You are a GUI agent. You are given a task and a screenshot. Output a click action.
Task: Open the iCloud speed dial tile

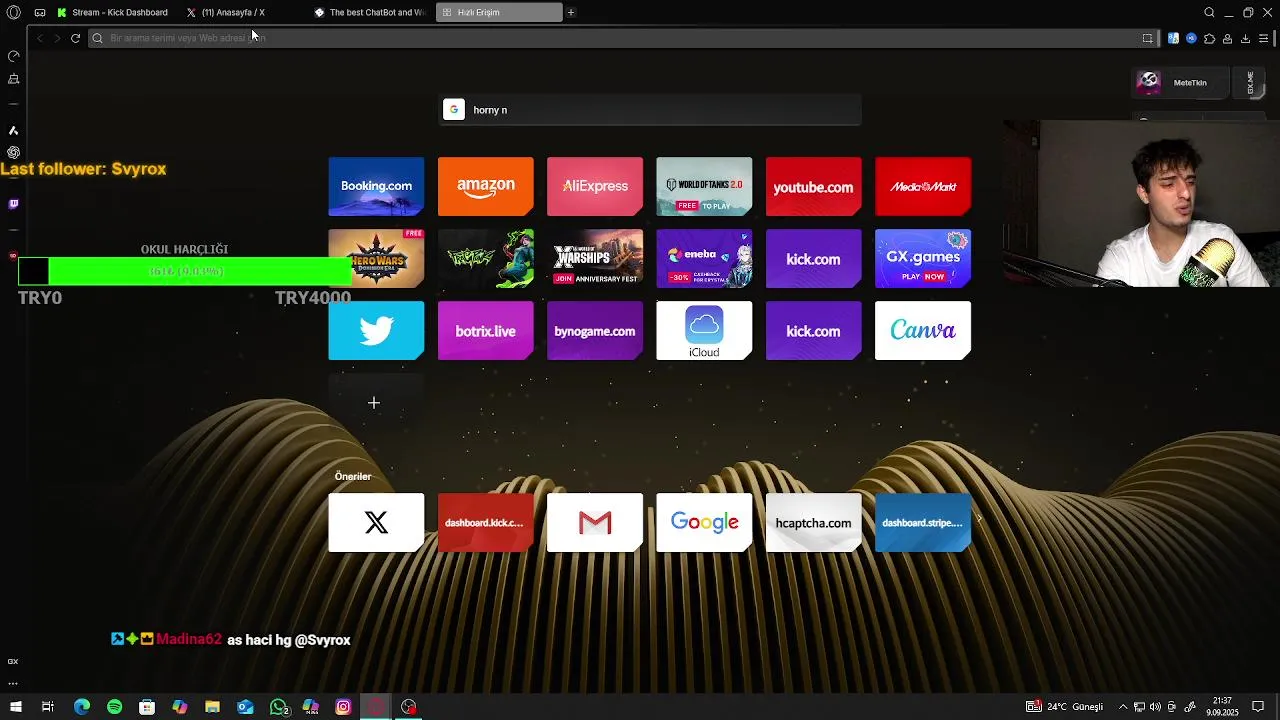tap(704, 330)
